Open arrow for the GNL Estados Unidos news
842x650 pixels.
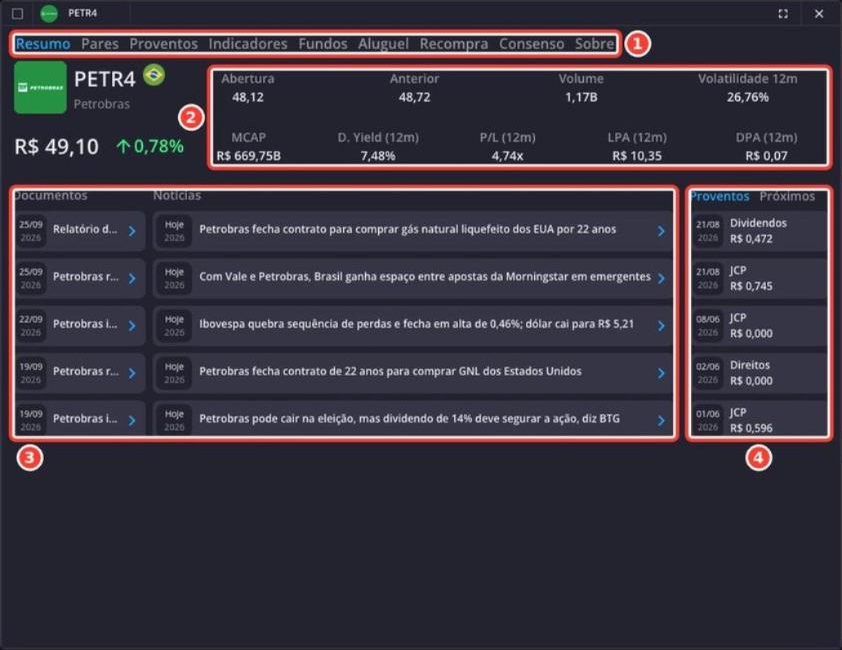tap(661, 373)
